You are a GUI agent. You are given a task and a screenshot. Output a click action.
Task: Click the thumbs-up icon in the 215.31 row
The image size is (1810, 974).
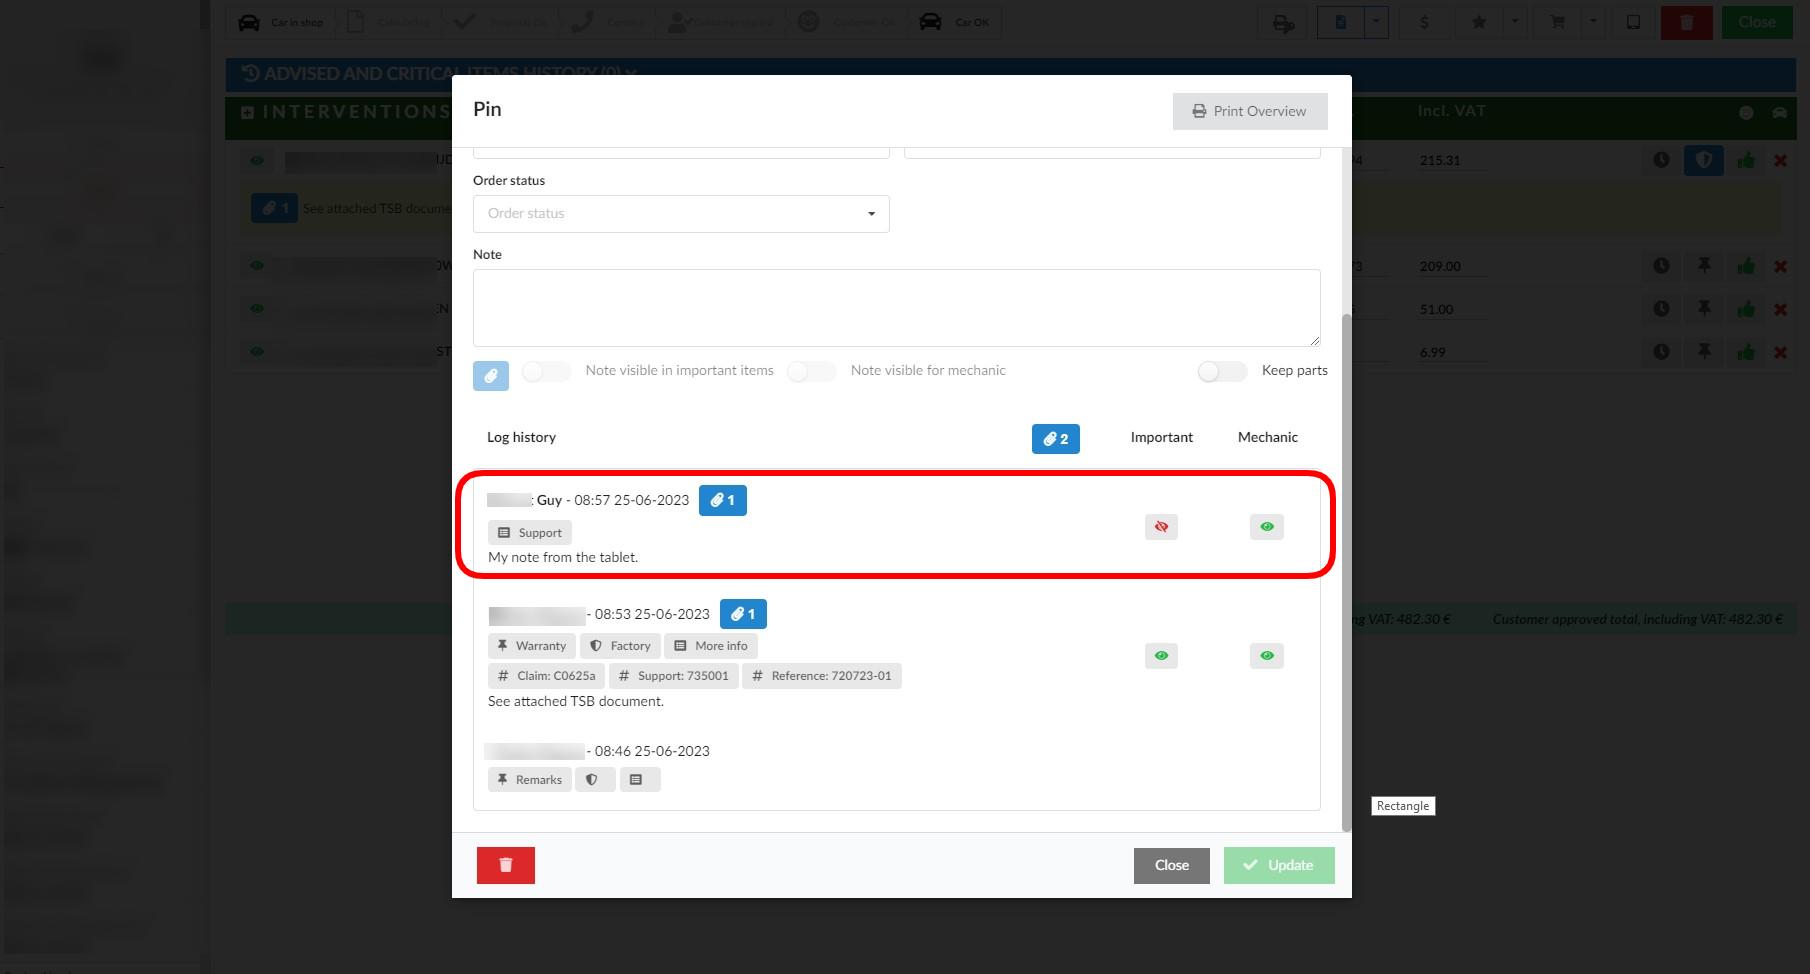click(x=1746, y=160)
